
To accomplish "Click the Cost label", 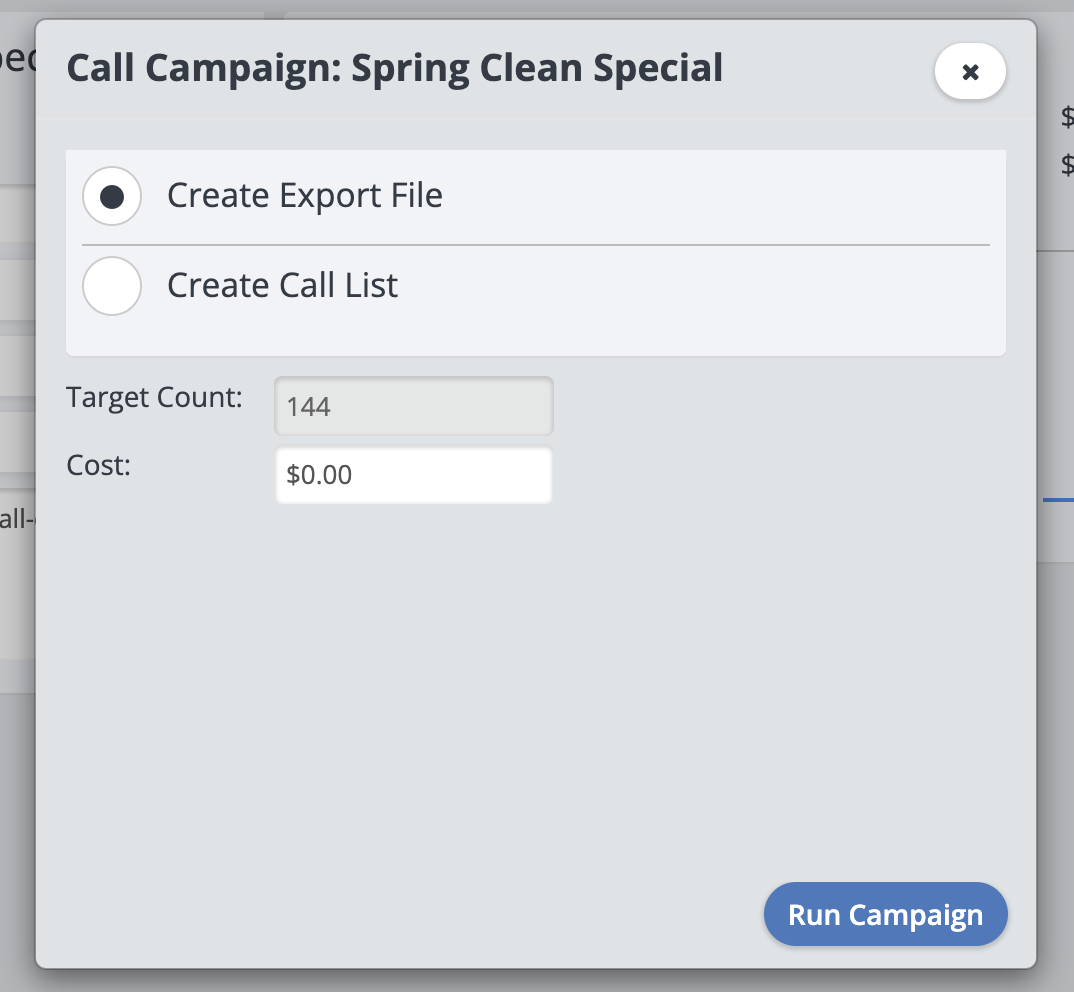I will pos(97,465).
